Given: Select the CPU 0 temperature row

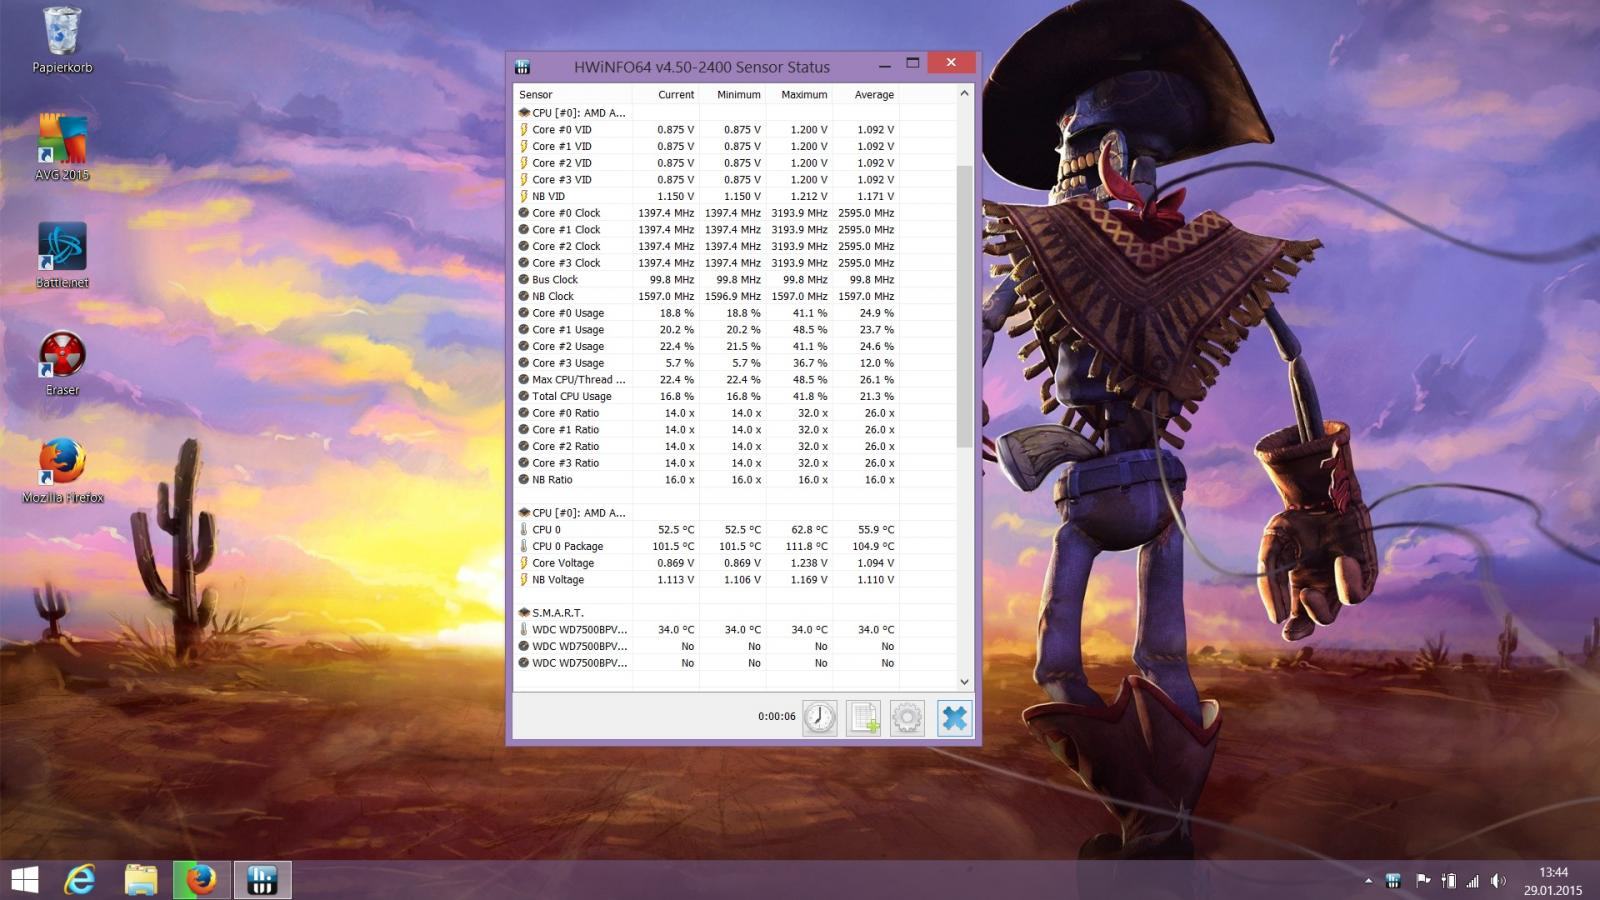Looking at the screenshot, I should tap(706, 530).
